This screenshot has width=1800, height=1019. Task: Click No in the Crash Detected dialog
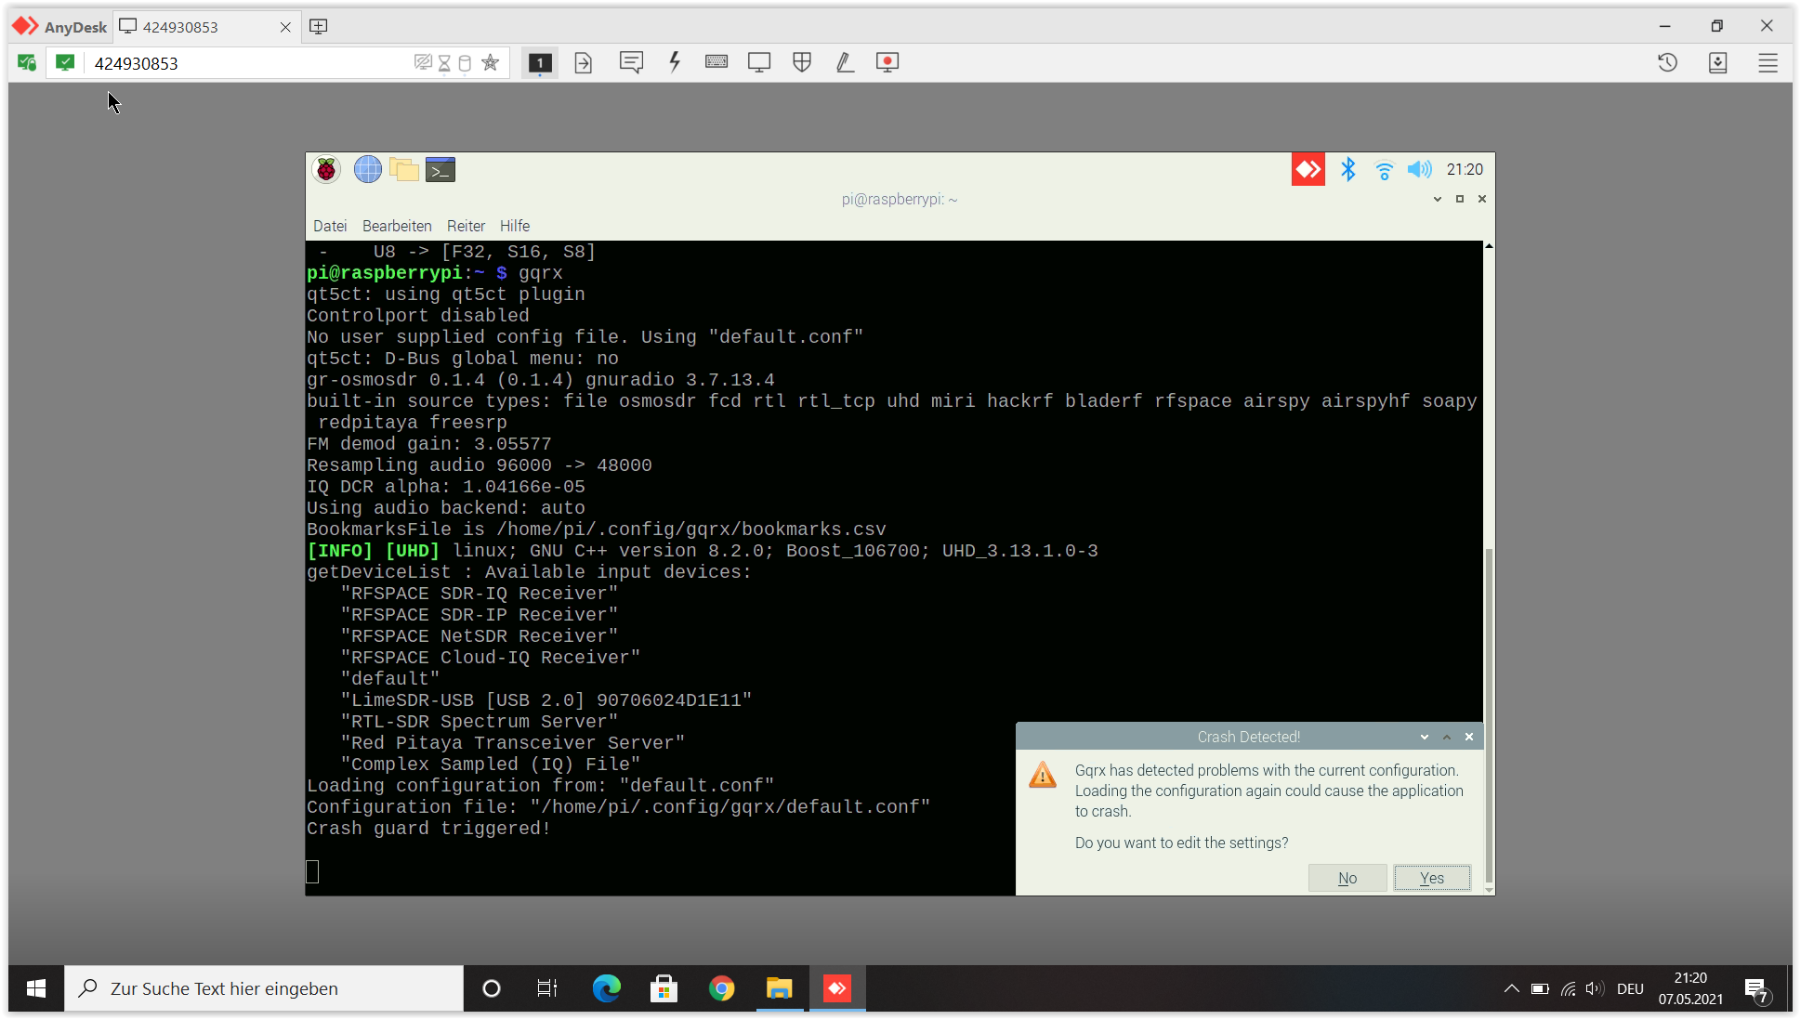[1347, 878]
